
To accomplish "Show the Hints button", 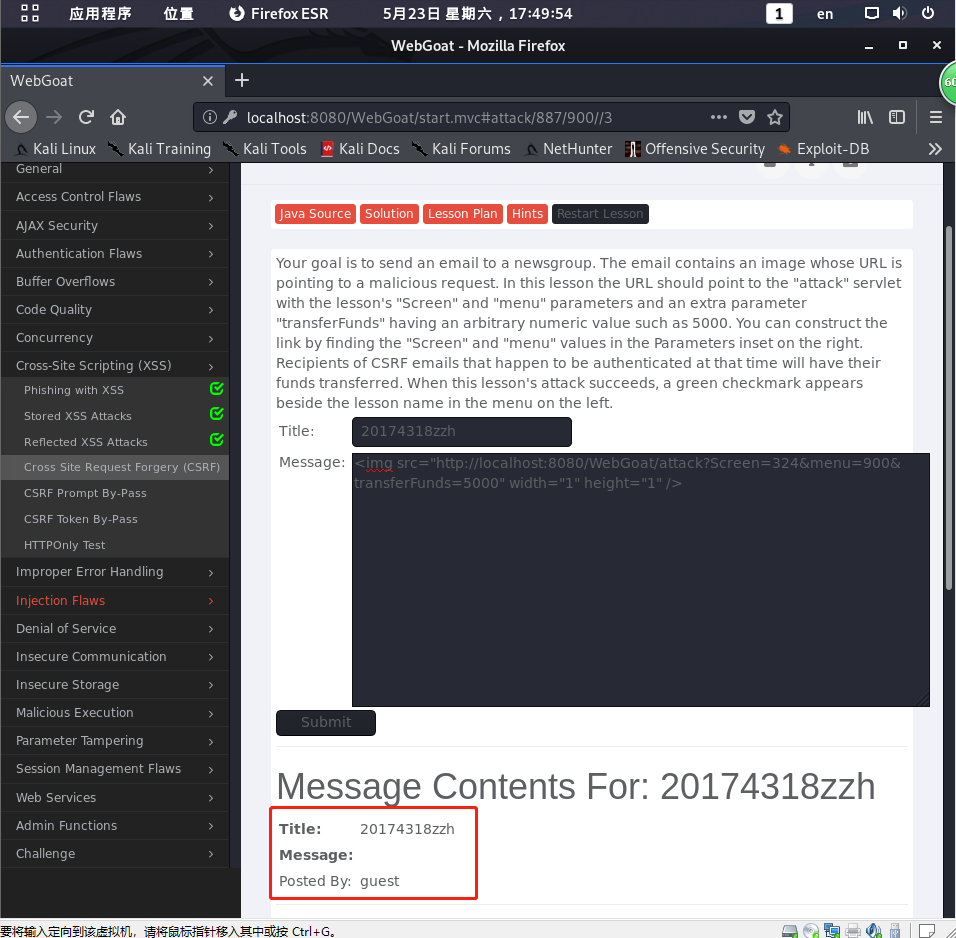I will coord(527,214).
